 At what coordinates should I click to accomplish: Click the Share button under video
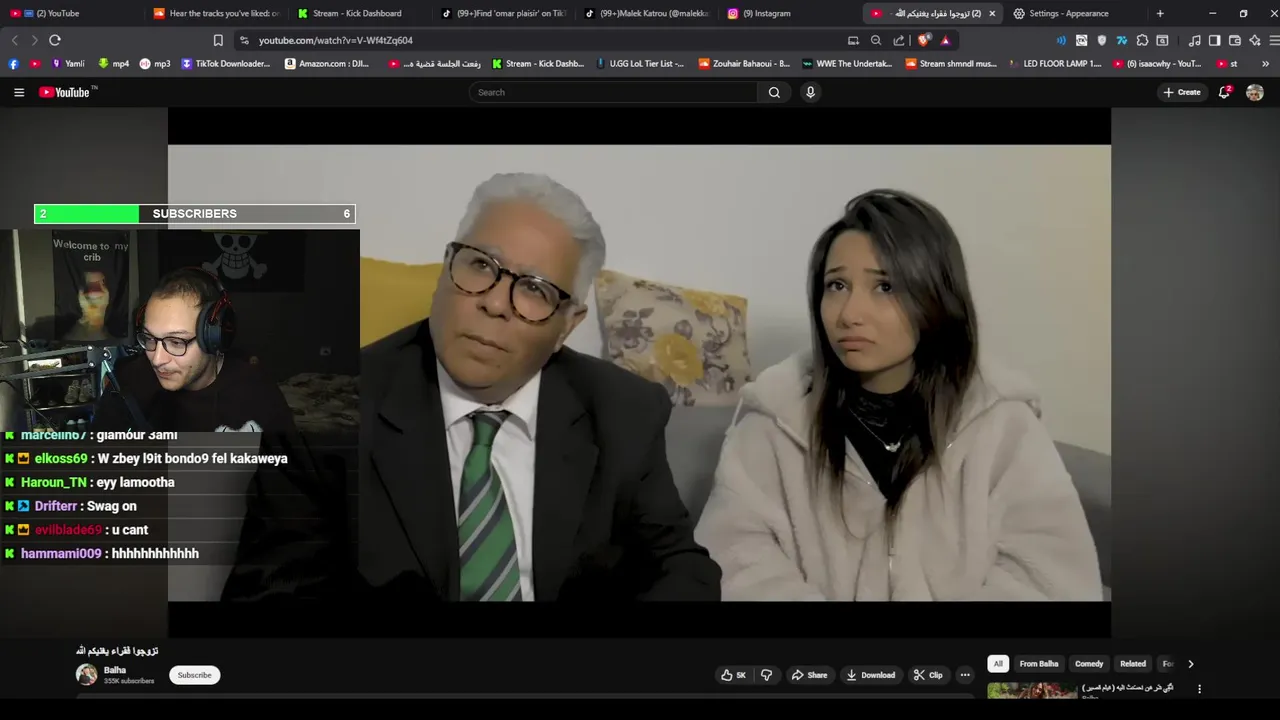pos(809,675)
